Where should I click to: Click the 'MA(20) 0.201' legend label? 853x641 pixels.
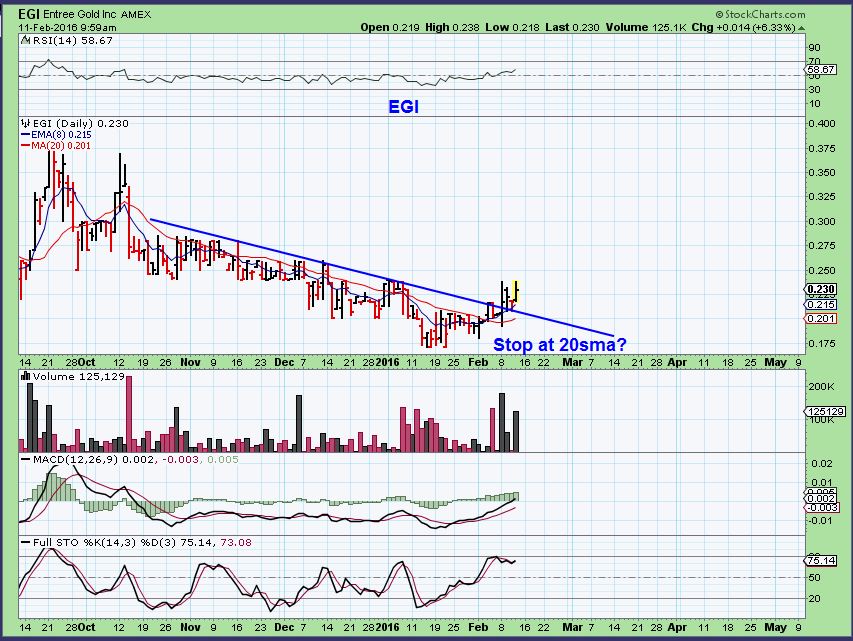(61, 145)
